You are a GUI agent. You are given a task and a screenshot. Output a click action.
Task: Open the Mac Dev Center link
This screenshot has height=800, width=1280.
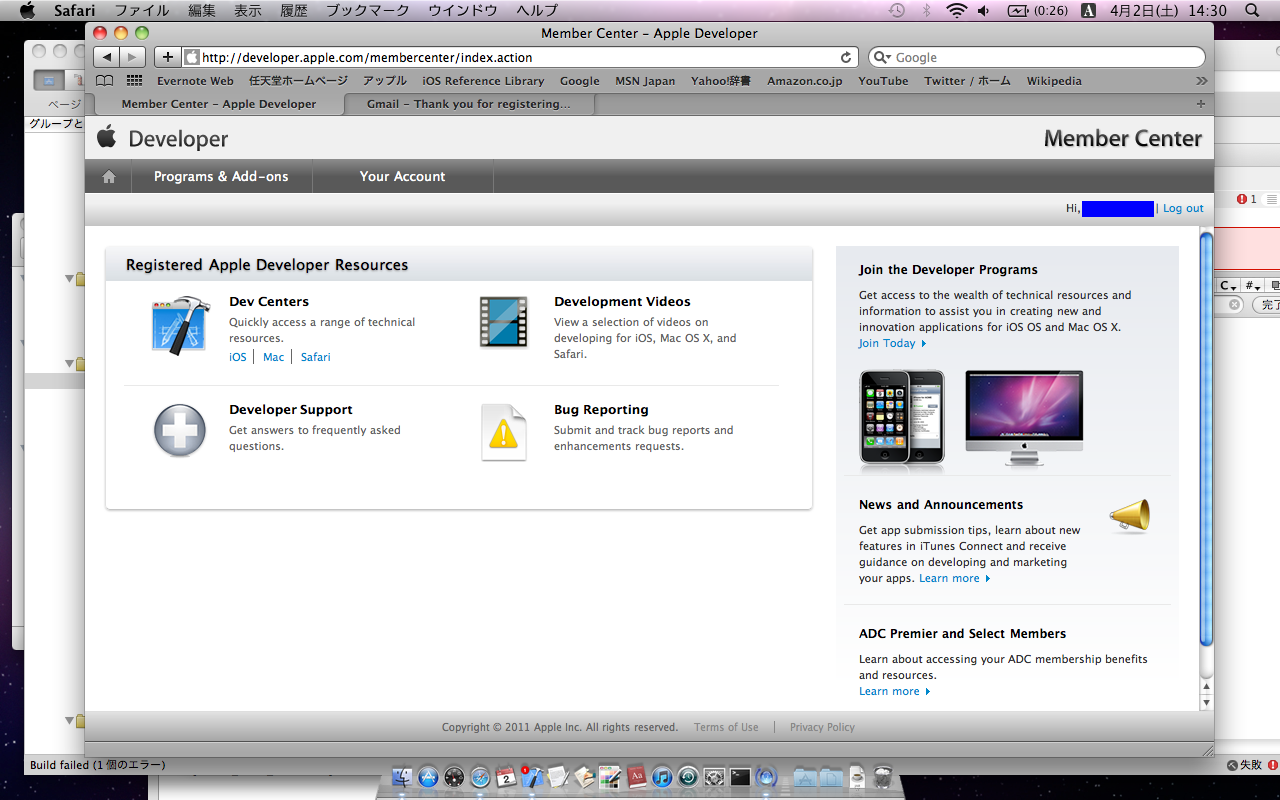(273, 357)
